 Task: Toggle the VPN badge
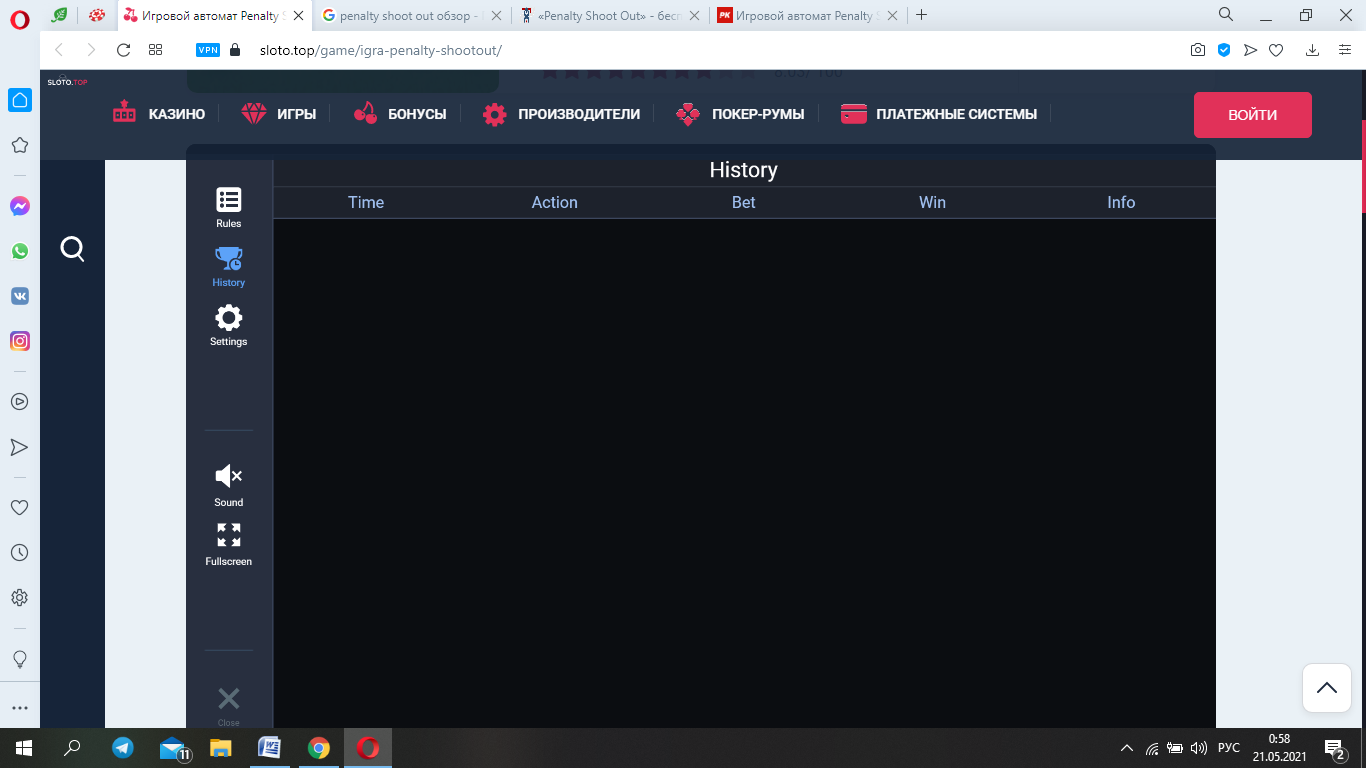click(x=208, y=50)
